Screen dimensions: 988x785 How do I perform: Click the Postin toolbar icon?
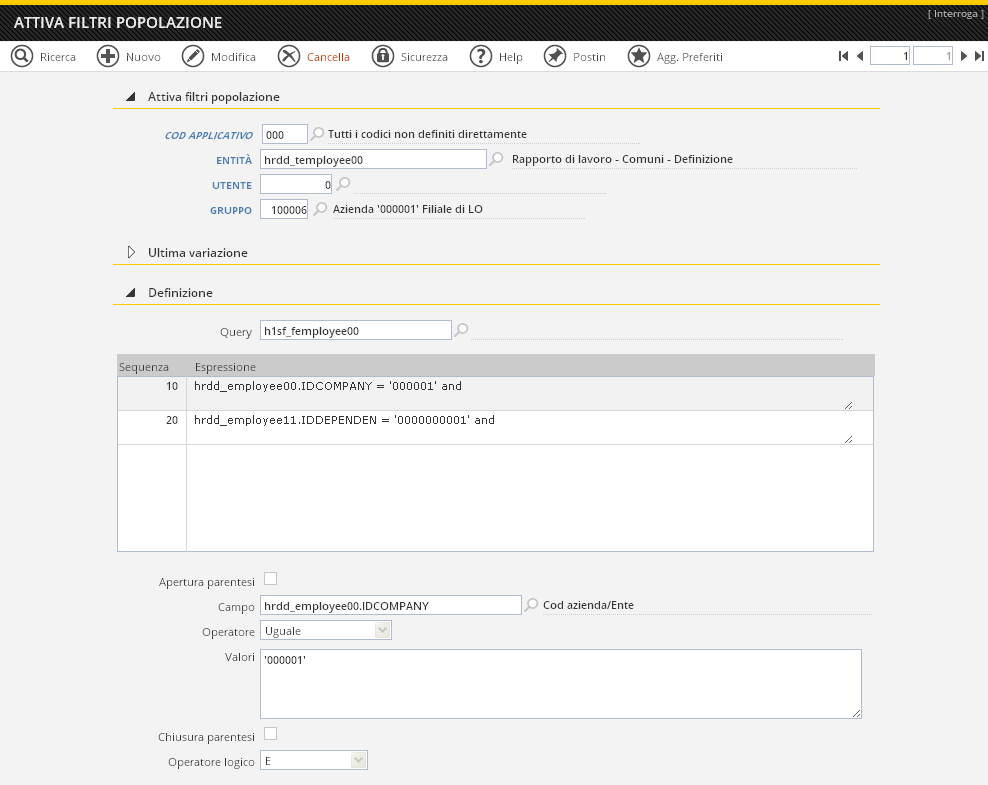553,56
